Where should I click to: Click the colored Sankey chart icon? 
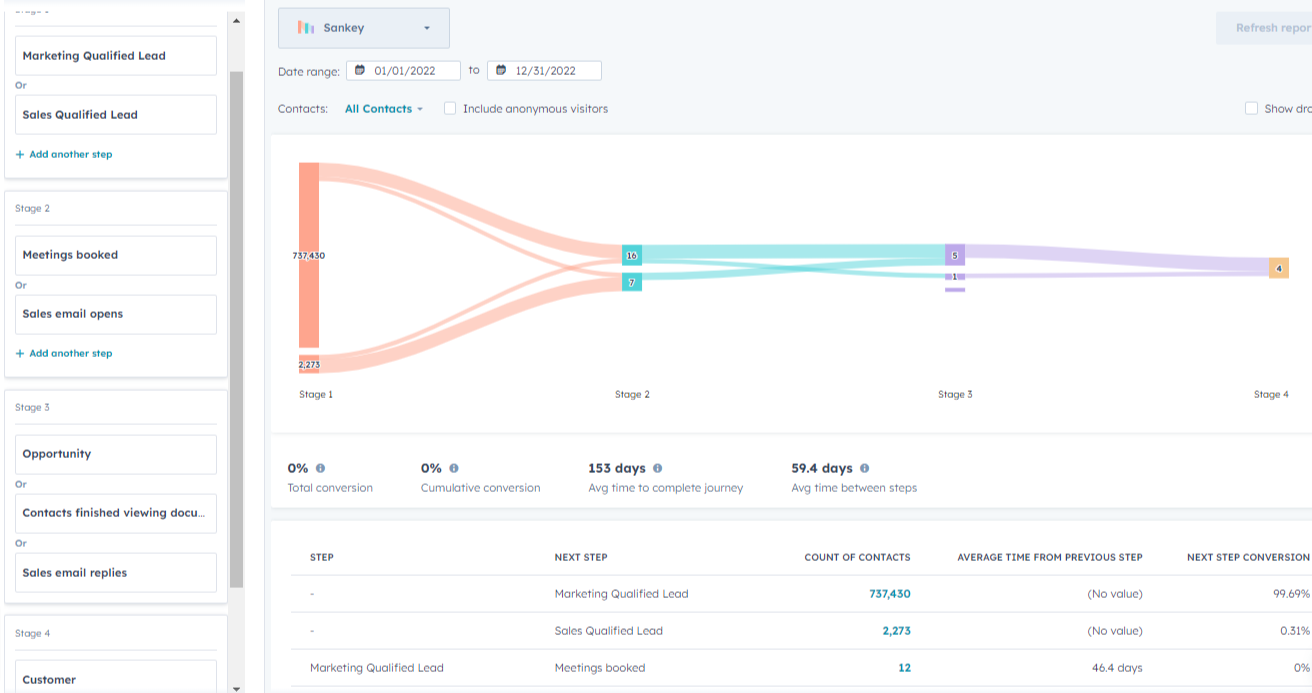click(x=306, y=28)
